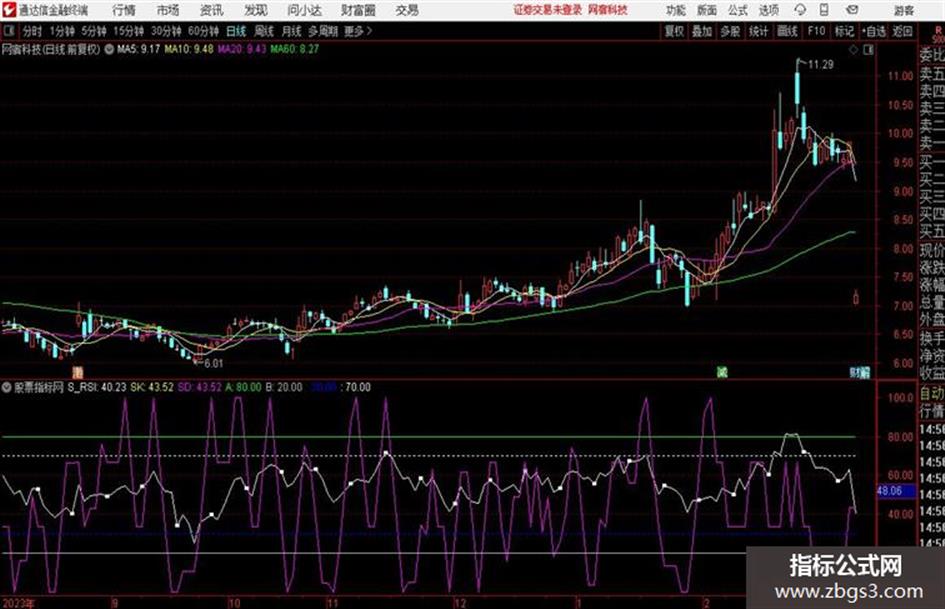The width and height of the screenshot is (945, 609).
Task: Click the MA5: 9.17 indicator value
Action: 139,49
